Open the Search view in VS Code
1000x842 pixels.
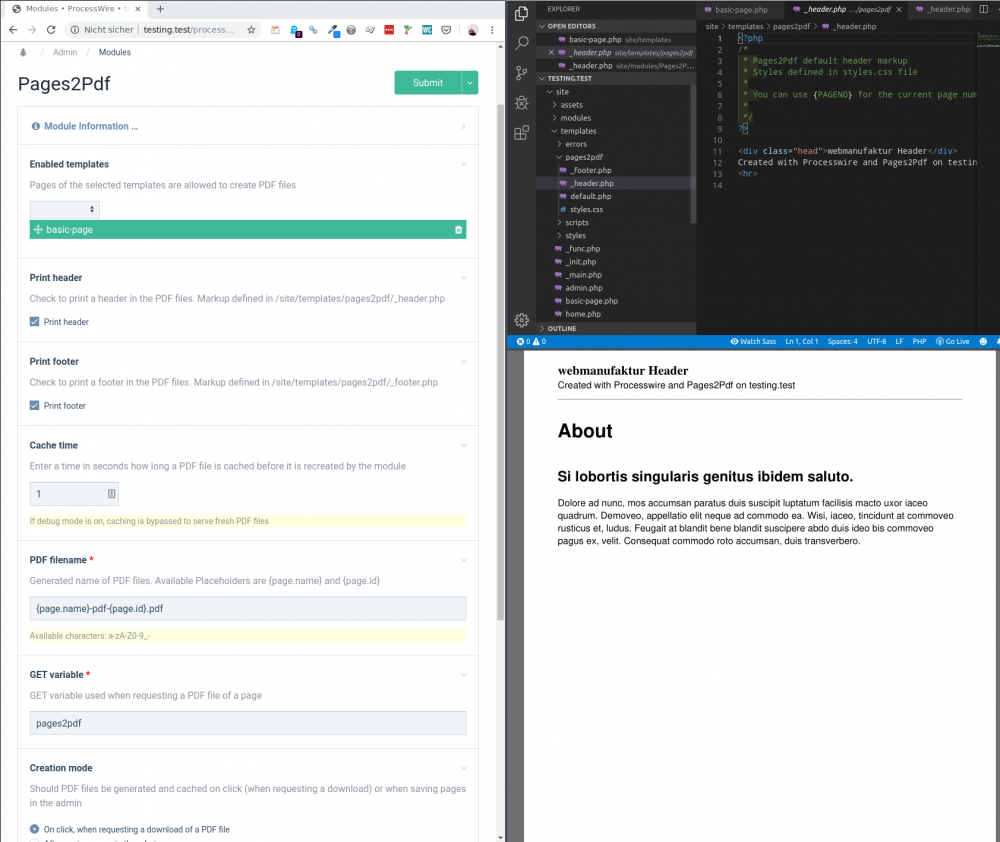click(521, 43)
